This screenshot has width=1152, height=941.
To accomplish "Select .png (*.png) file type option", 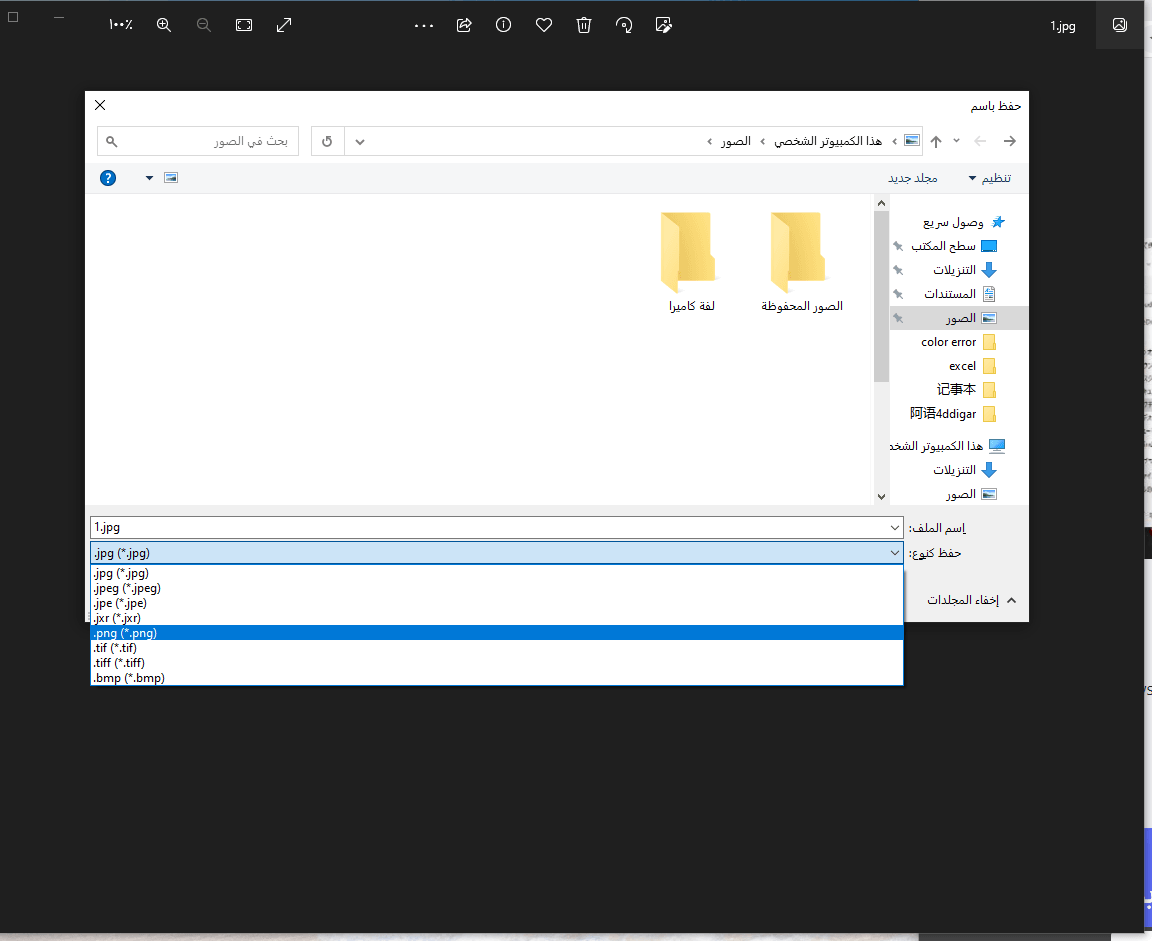I will (496, 632).
